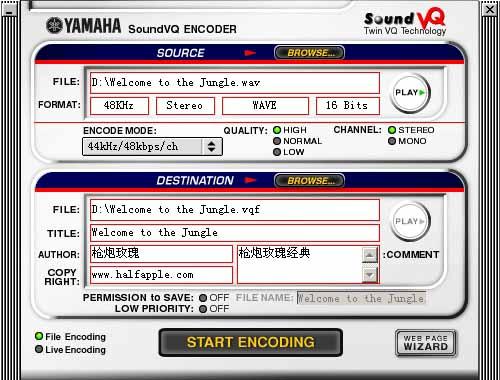500x380 pixels.
Task: Play the destination VQF file
Action: click(x=410, y=221)
